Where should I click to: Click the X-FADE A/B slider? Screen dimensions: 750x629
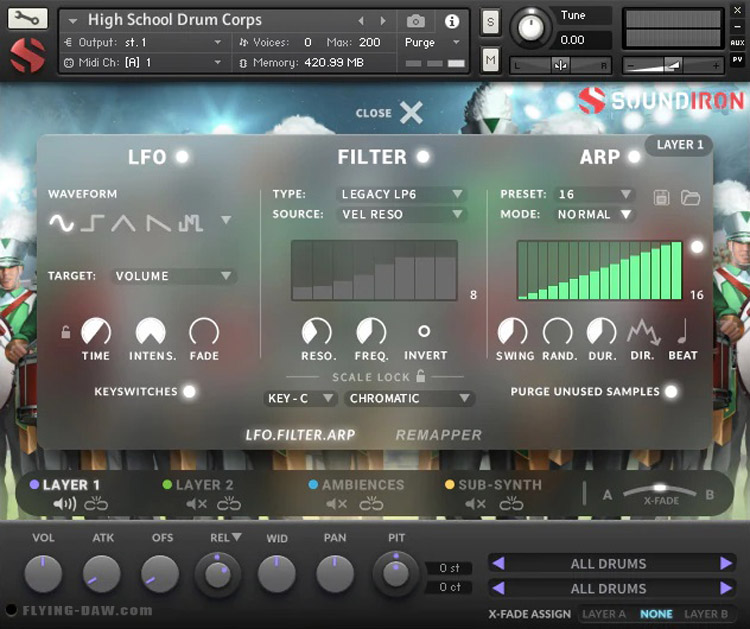tap(659, 491)
